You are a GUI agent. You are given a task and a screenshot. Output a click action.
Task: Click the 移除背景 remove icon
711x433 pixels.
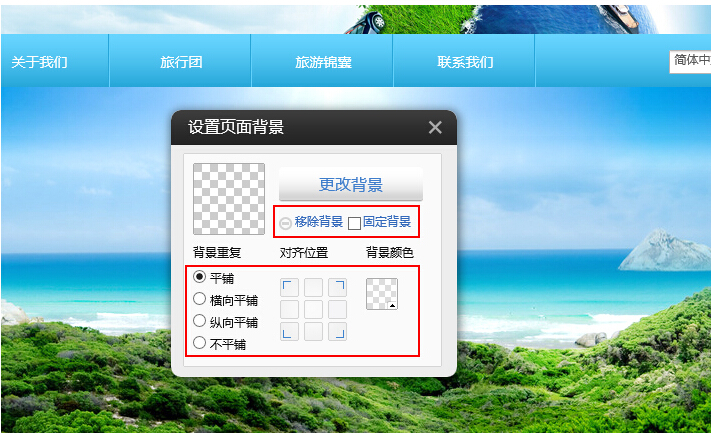point(285,223)
